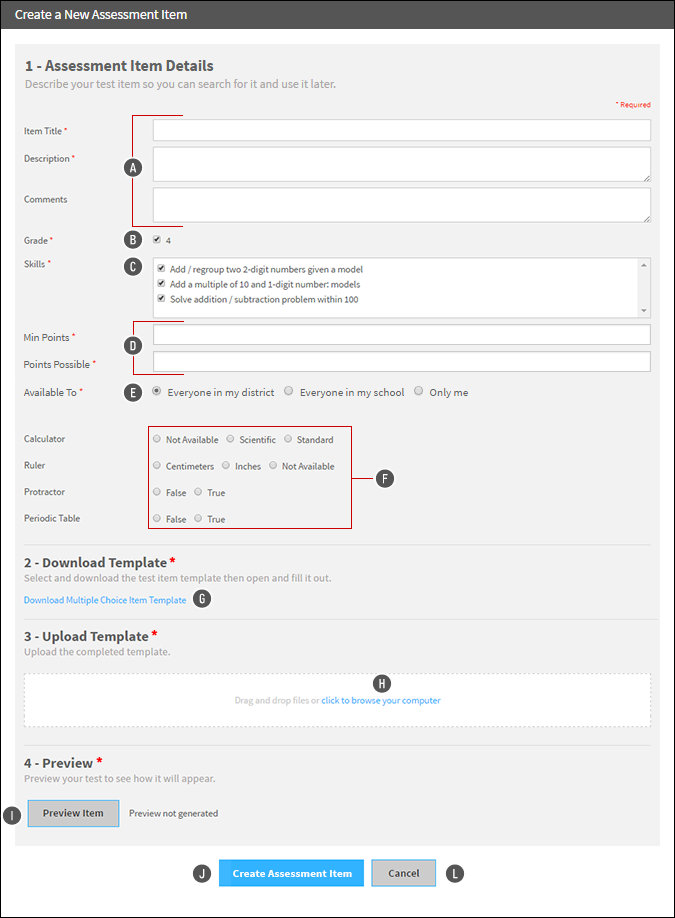Click the Points Possible input field

pyautogui.click(x=402, y=362)
